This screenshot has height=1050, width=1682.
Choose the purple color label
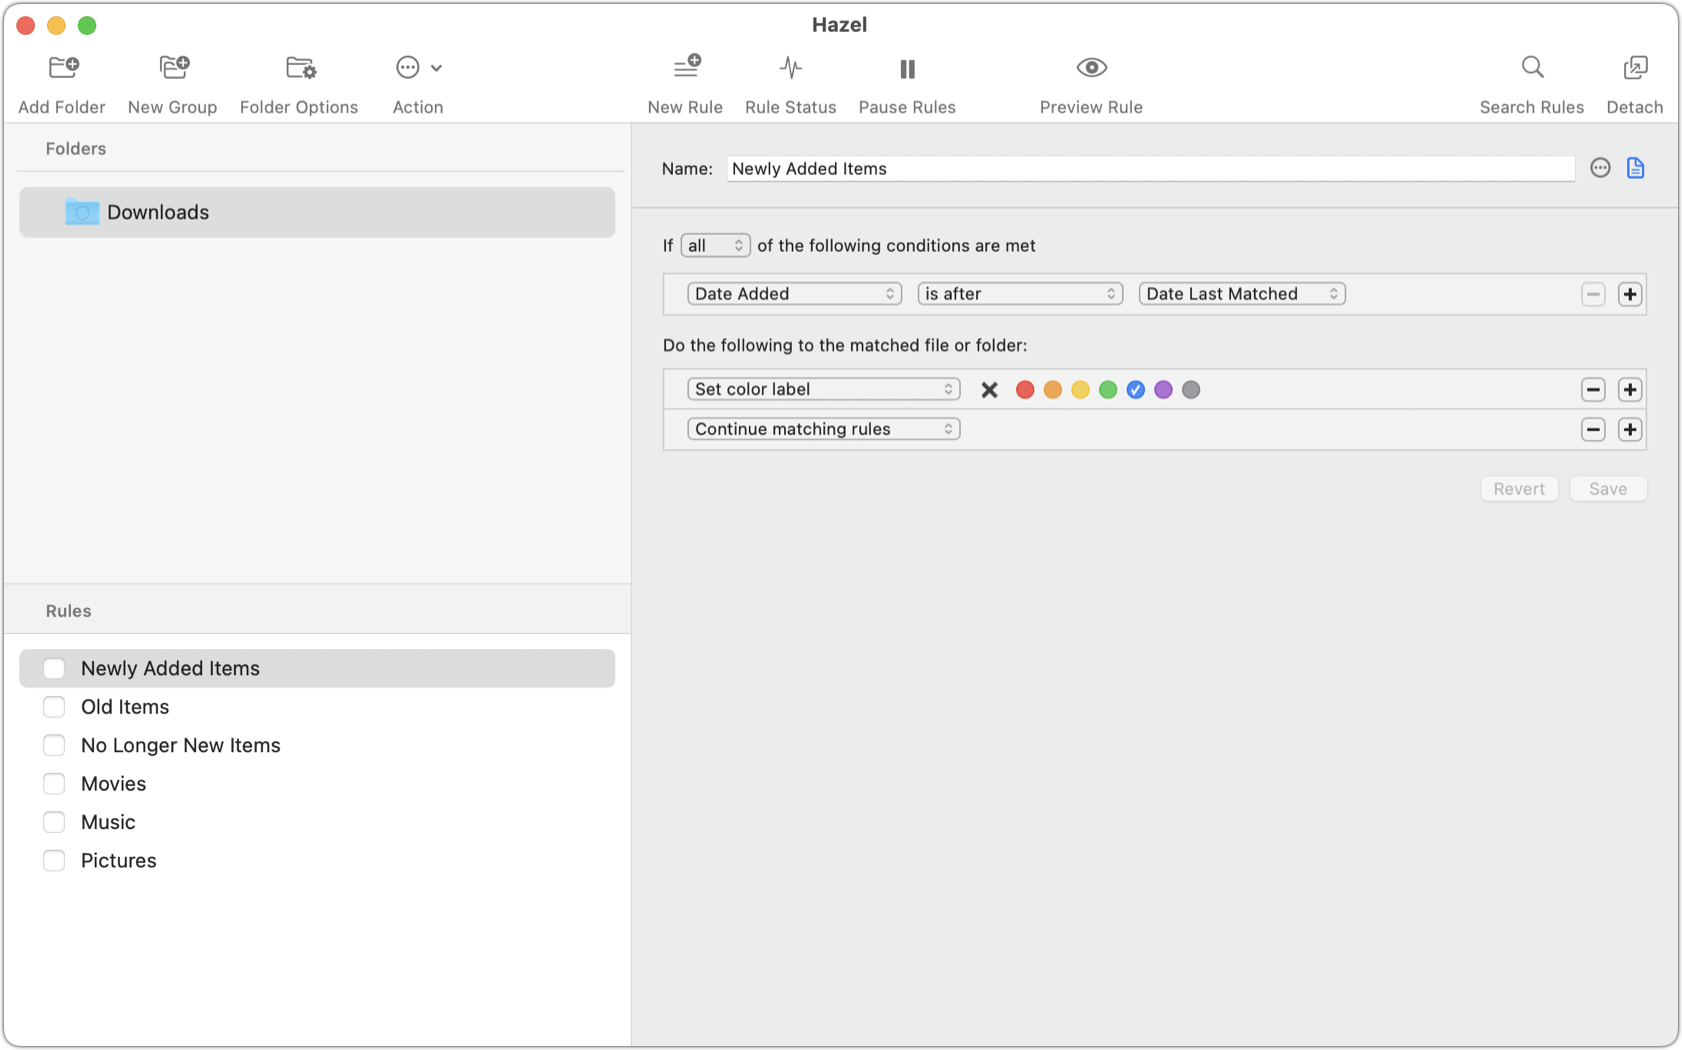(x=1163, y=390)
